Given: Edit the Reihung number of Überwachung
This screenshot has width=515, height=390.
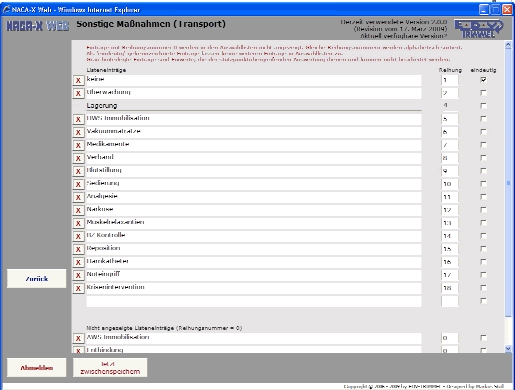Looking at the screenshot, I should (450, 93).
